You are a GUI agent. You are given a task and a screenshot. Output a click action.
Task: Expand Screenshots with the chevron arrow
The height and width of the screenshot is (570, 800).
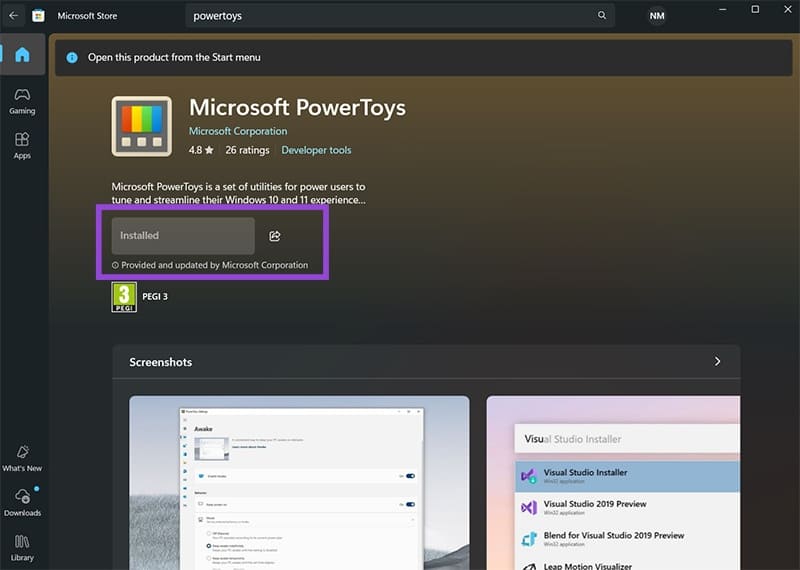[x=717, y=361]
